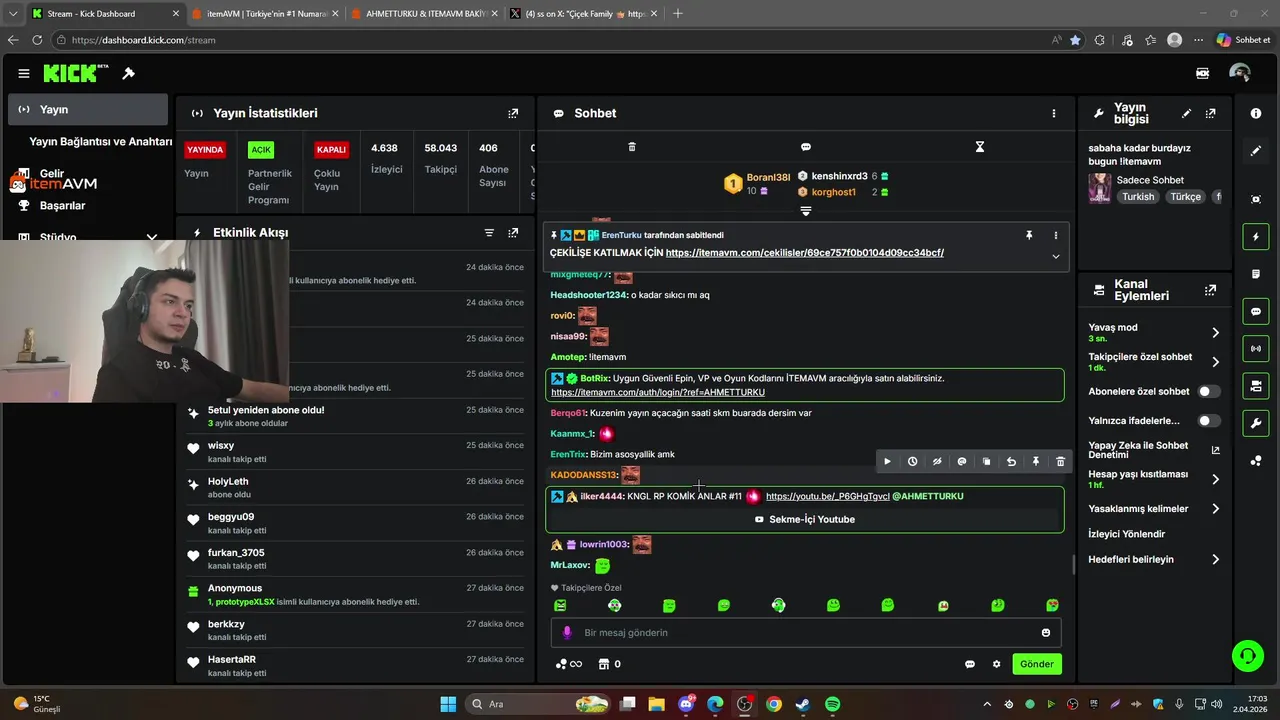Open Etkinlik Akışı filter icon
Image resolution: width=1280 pixels, height=720 pixels.
489,233
